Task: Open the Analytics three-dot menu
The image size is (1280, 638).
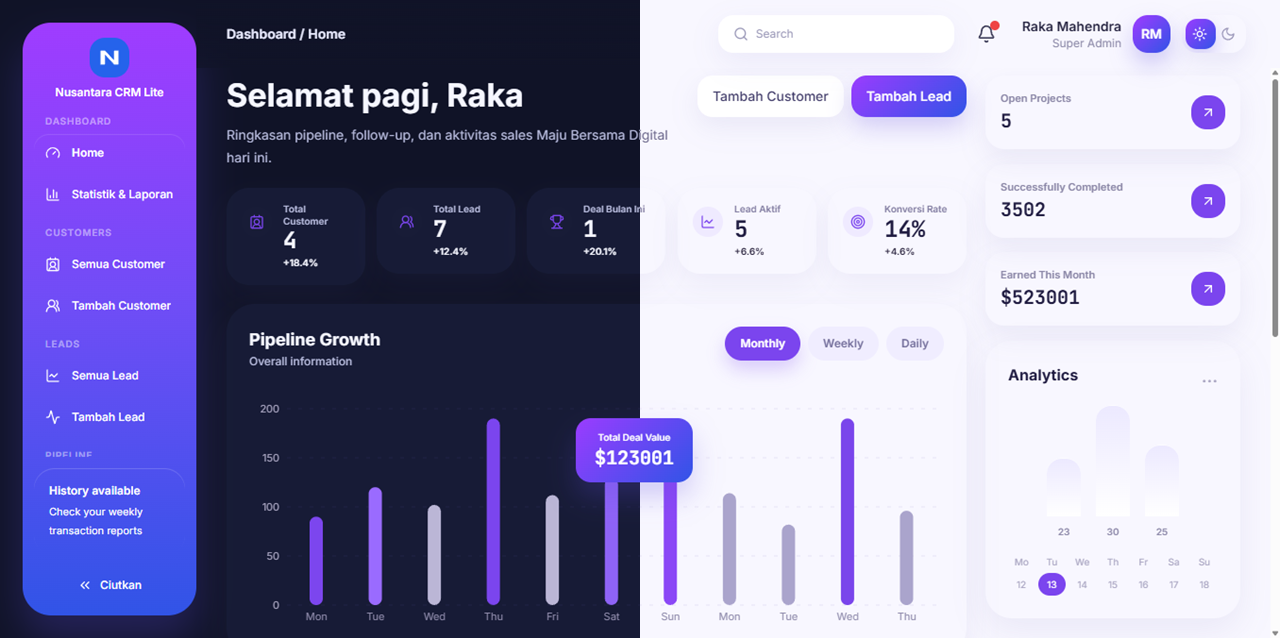Action: point(1210,381)
